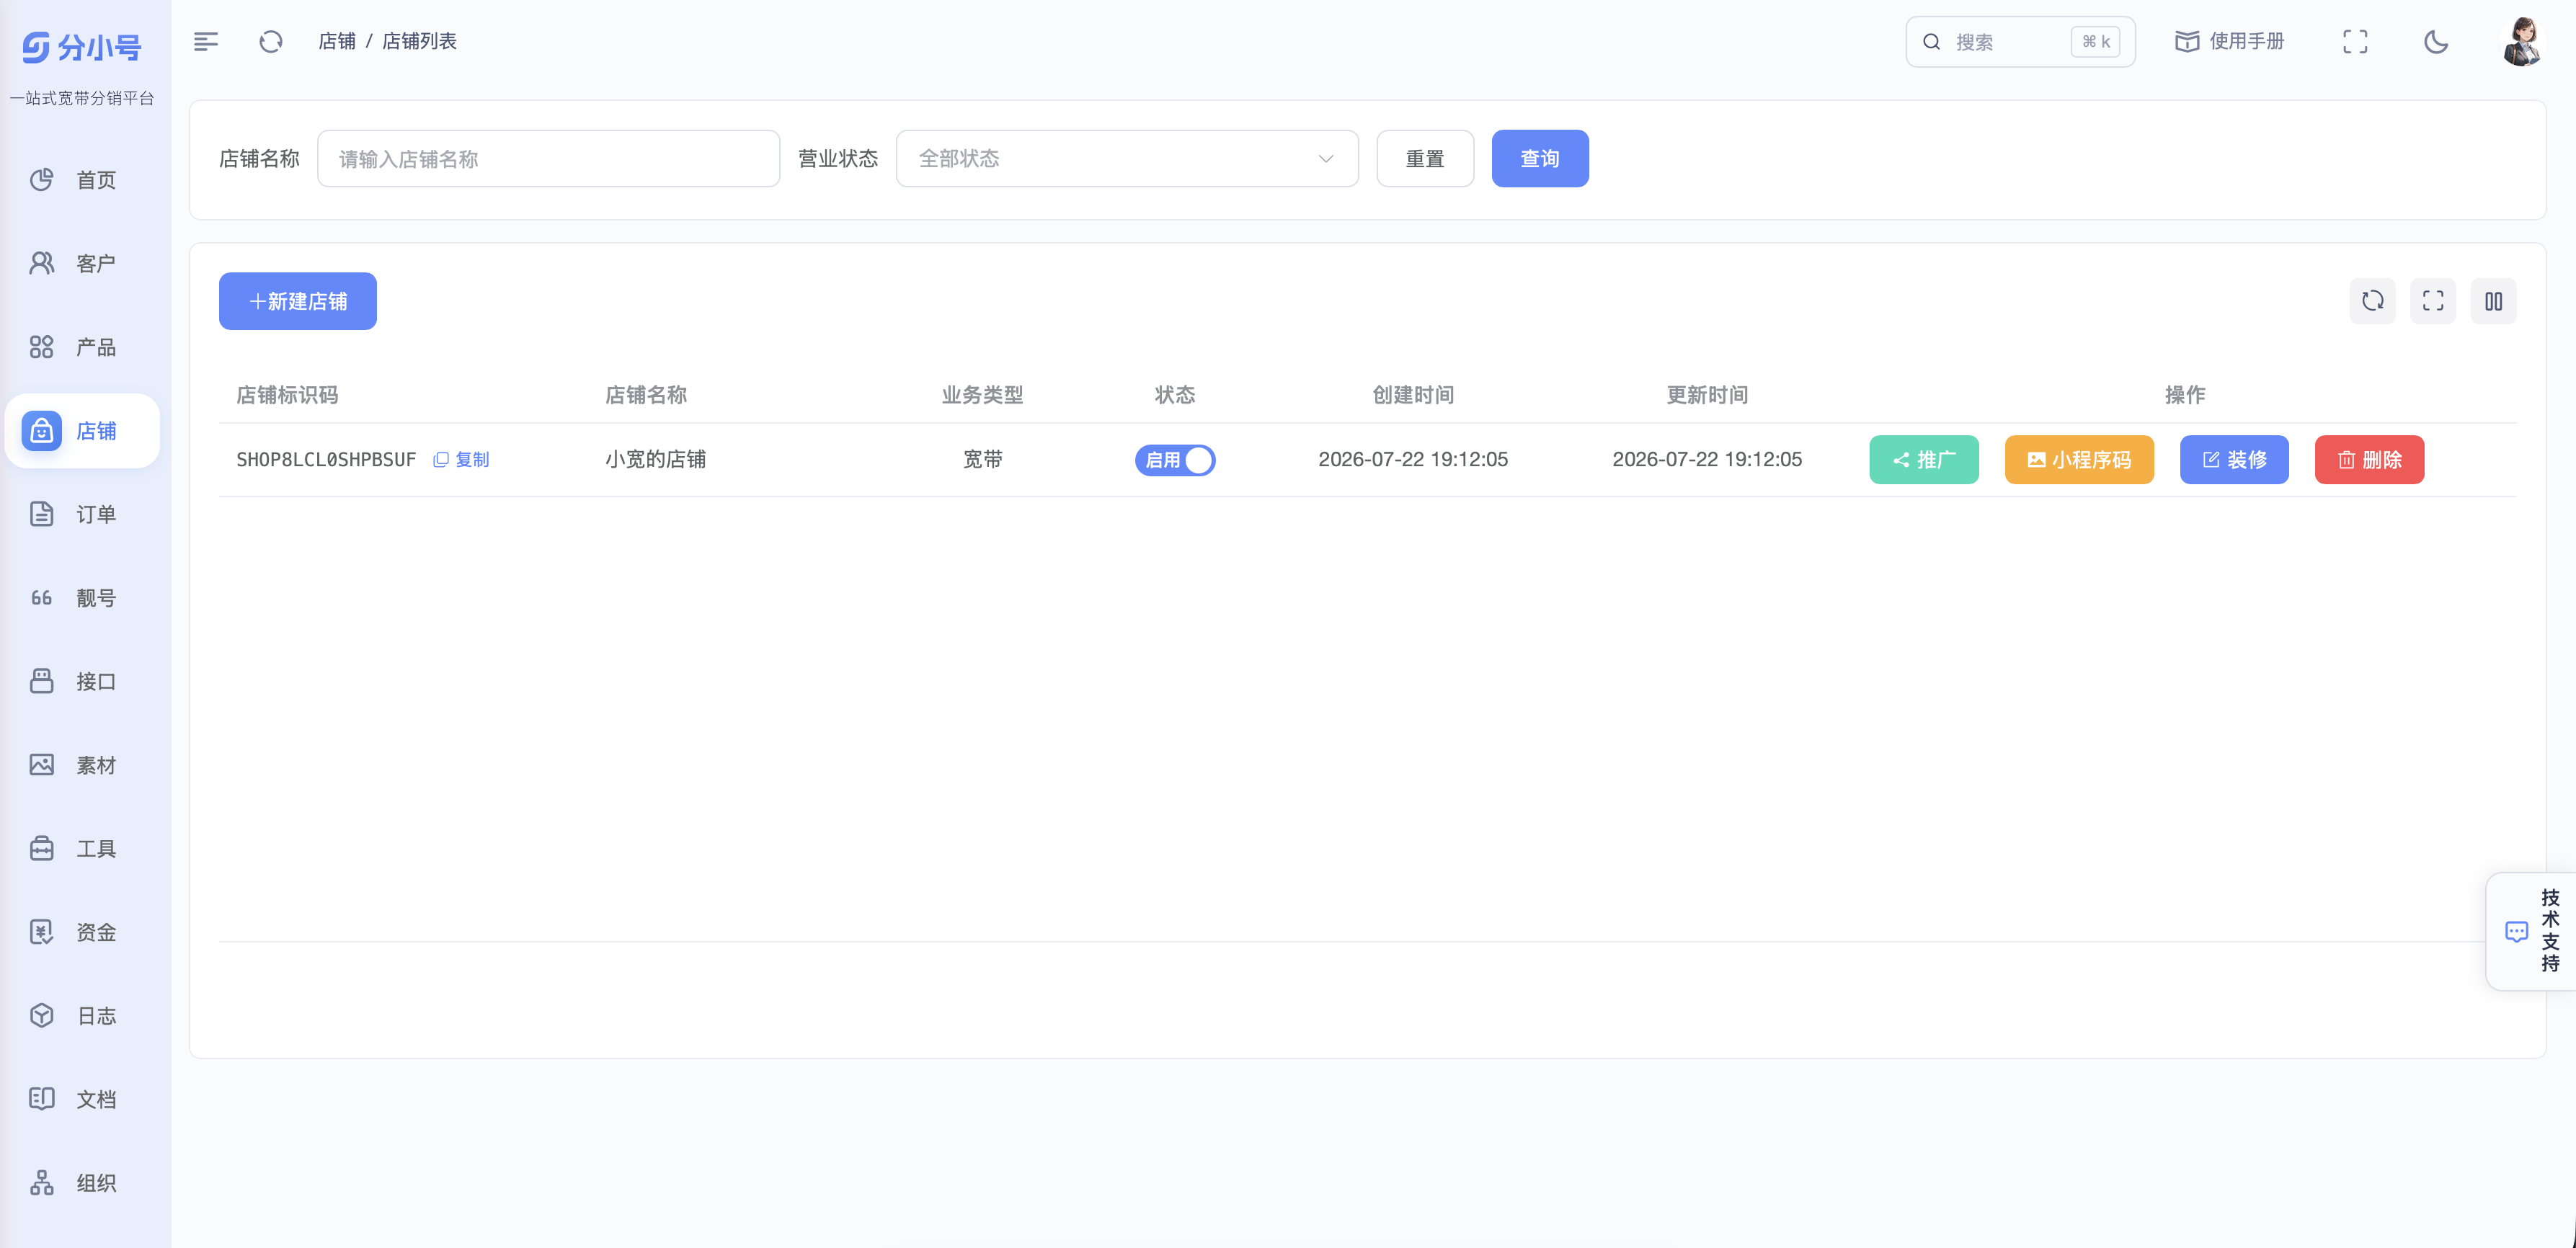2576x1248 pixels.
Task: Focus the top 搜索 search box
Action: (2020, 41)
